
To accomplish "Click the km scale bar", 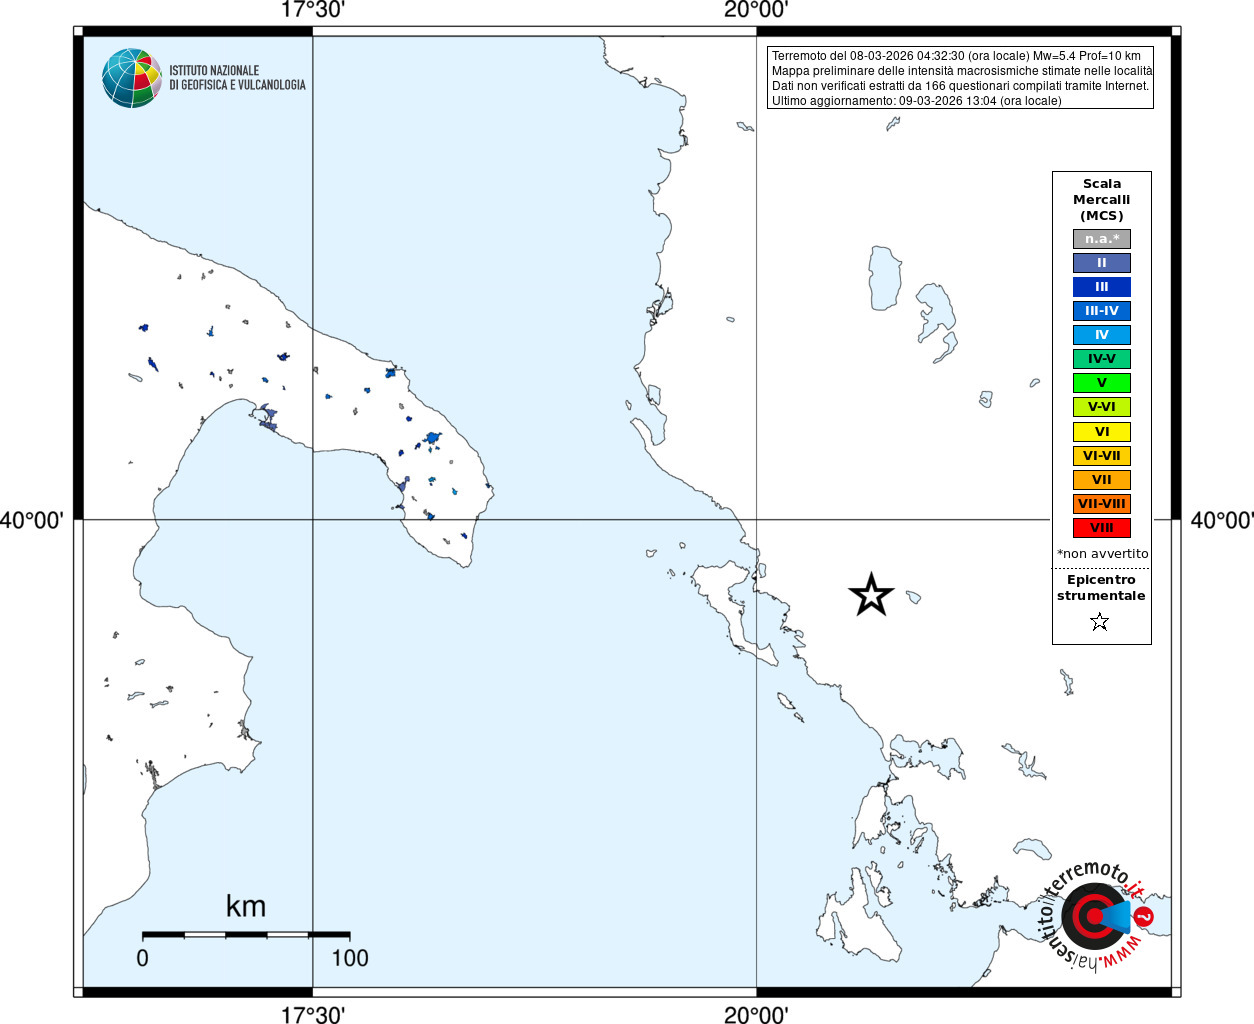I will pyautogui.click(x=246, y=934).
